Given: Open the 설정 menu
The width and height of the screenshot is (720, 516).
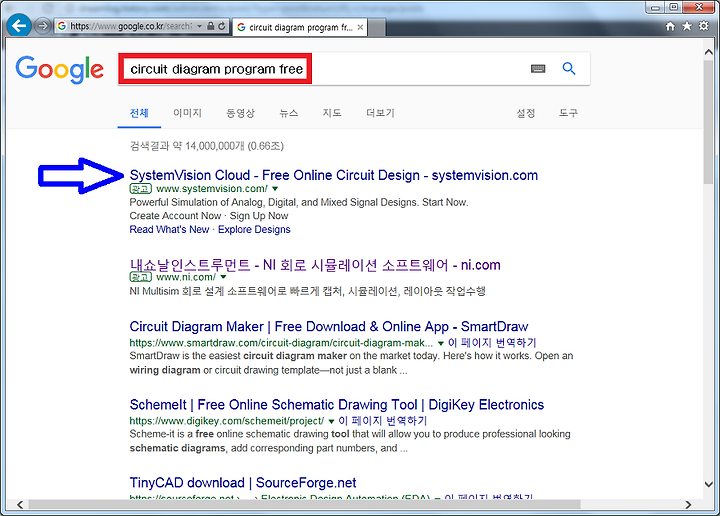Looking at the screenshot, I should tap(526, 113).
